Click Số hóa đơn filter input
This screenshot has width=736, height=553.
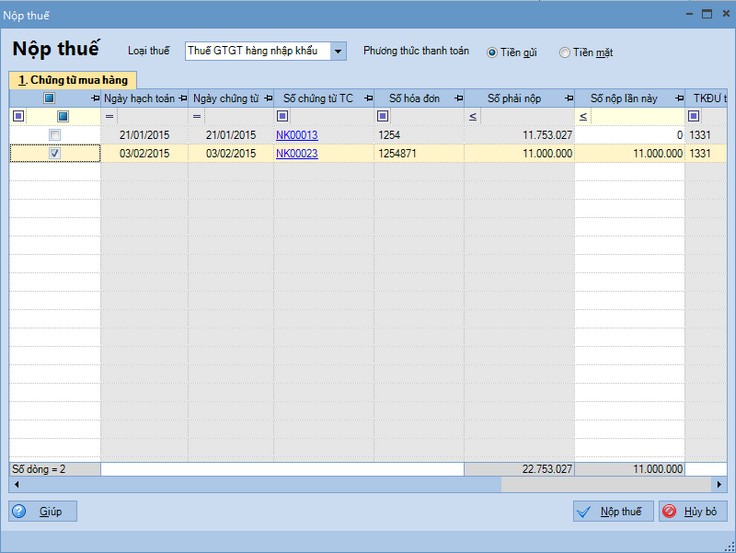(427, 116)
